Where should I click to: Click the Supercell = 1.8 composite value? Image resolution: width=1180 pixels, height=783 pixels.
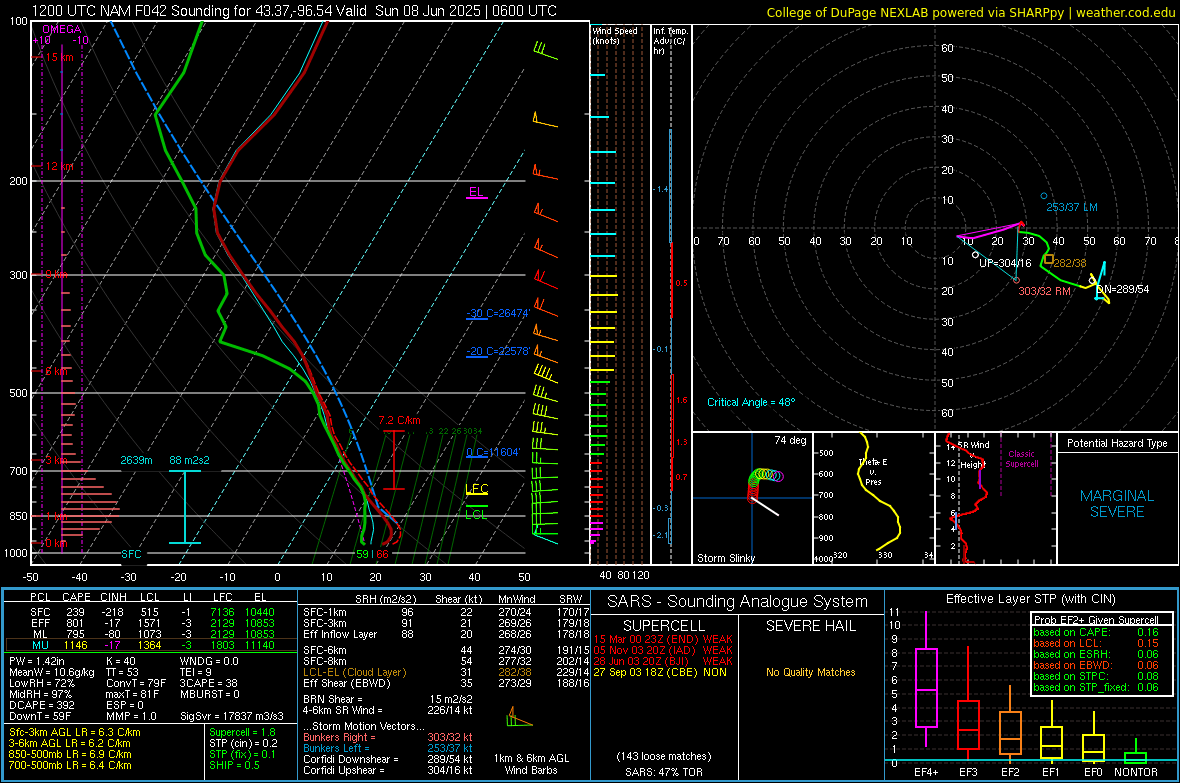pyautogui.click(x=242, y=732)
